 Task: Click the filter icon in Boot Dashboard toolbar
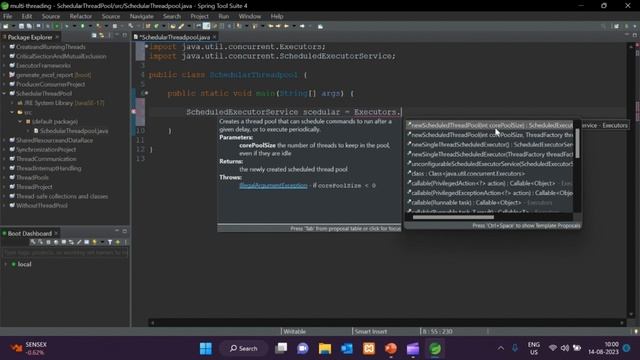pos(110,242)
